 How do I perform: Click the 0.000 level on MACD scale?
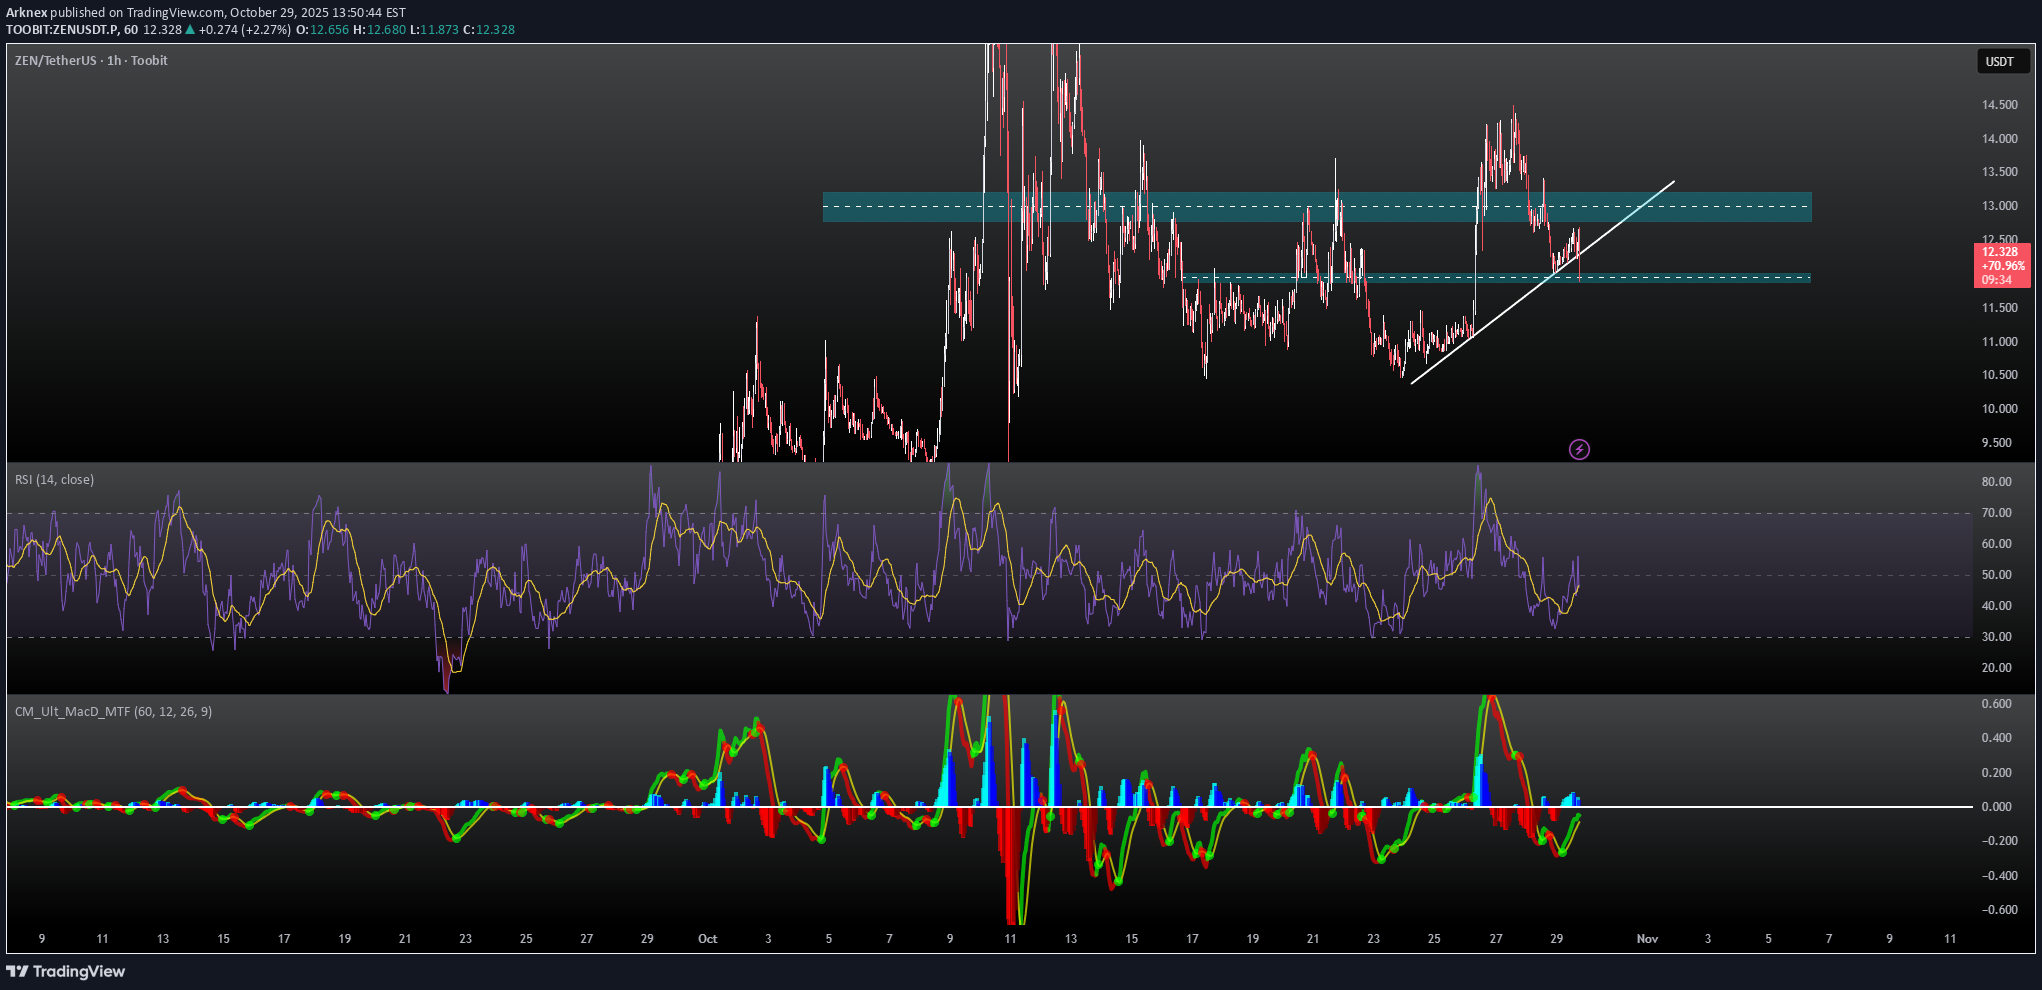[x=1996, y=807]
